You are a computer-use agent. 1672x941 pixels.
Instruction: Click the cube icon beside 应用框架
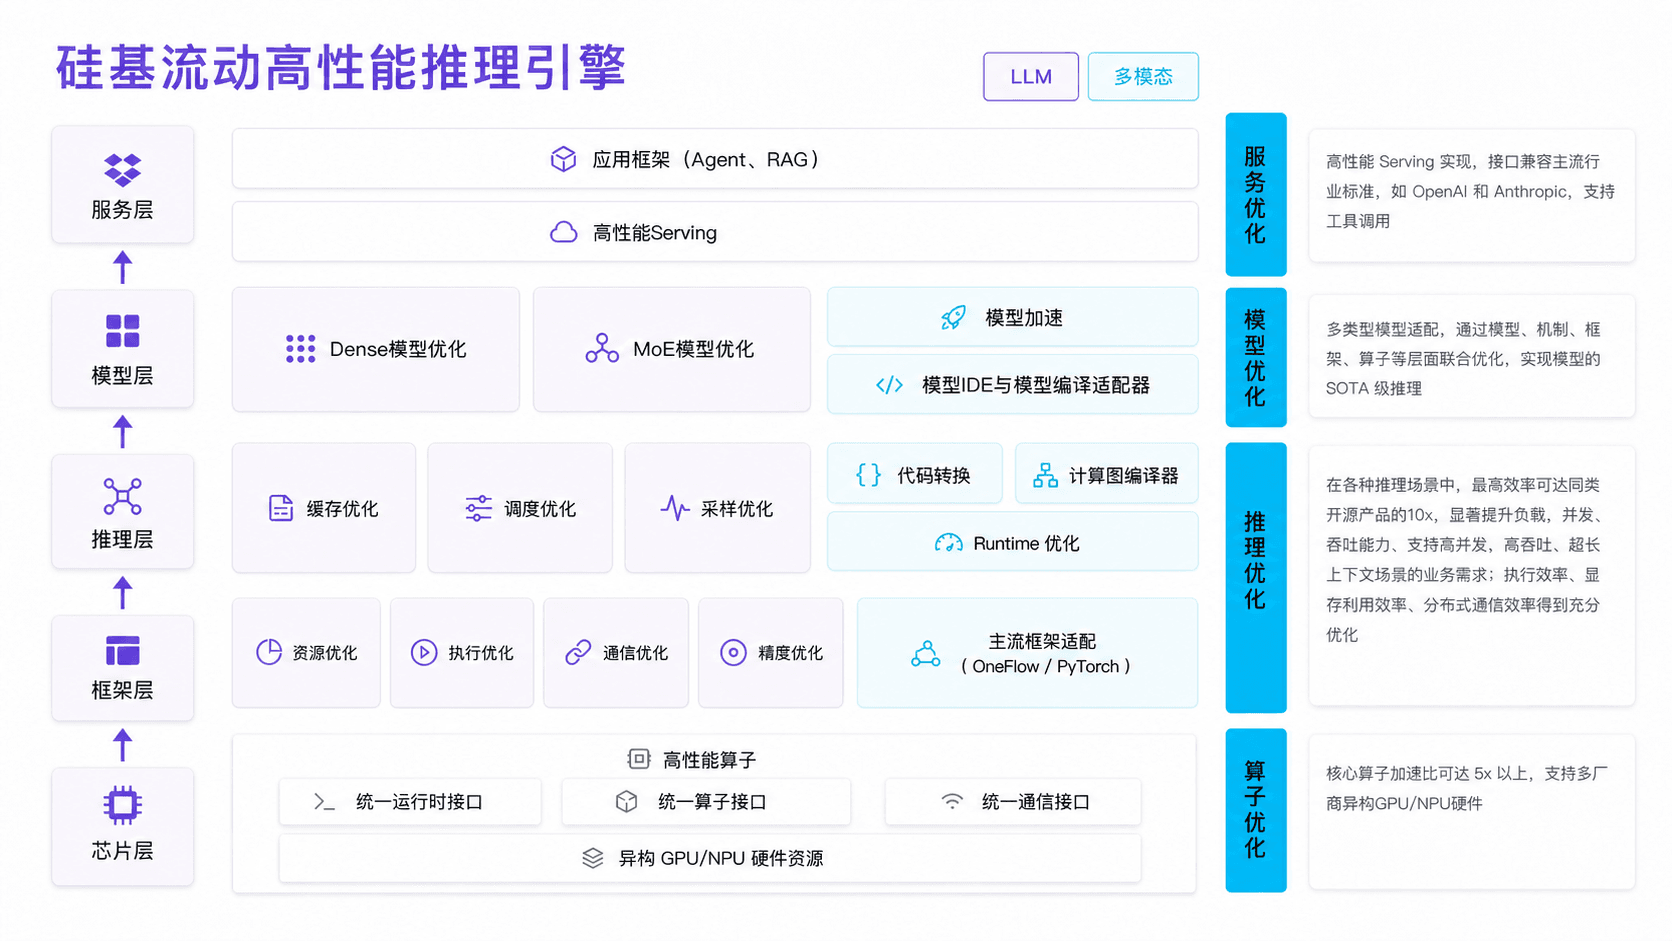click(563, 159)
